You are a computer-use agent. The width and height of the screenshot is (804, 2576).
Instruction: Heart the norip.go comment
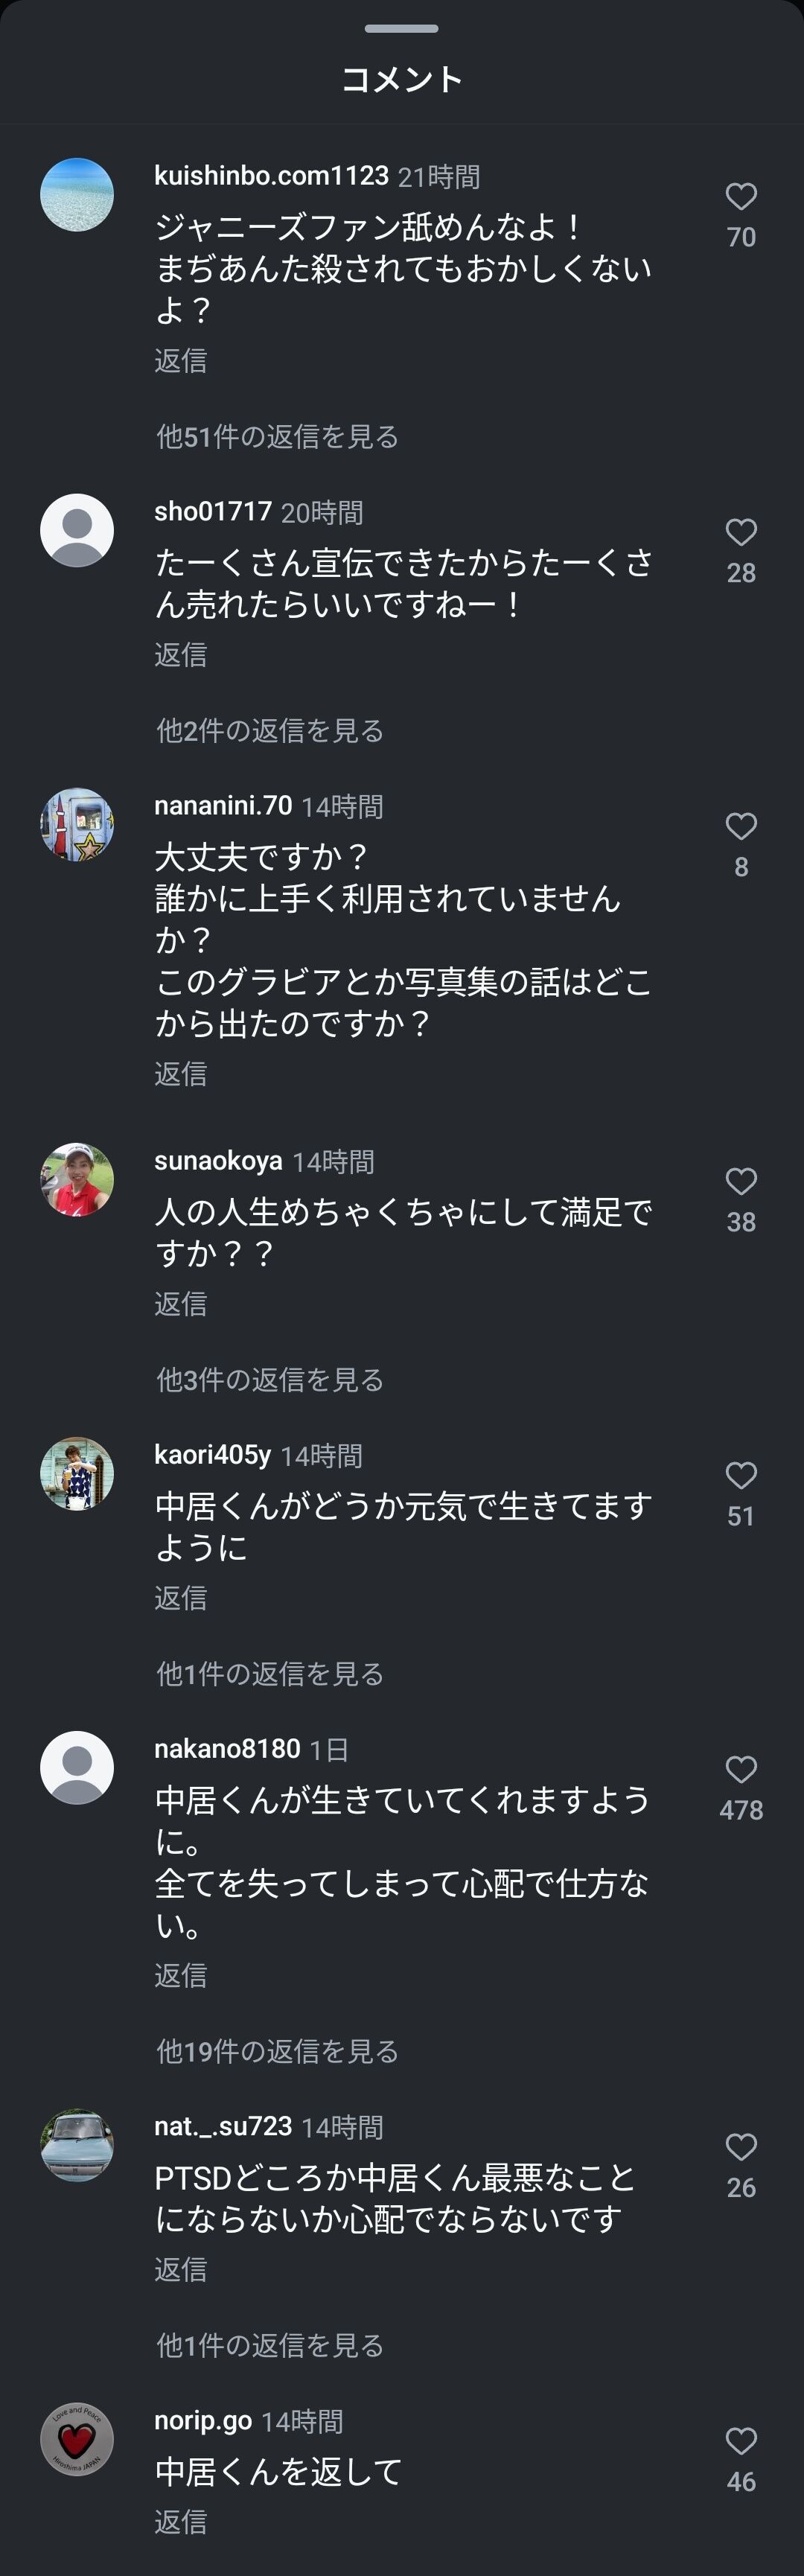click(x=740, y=2440)
